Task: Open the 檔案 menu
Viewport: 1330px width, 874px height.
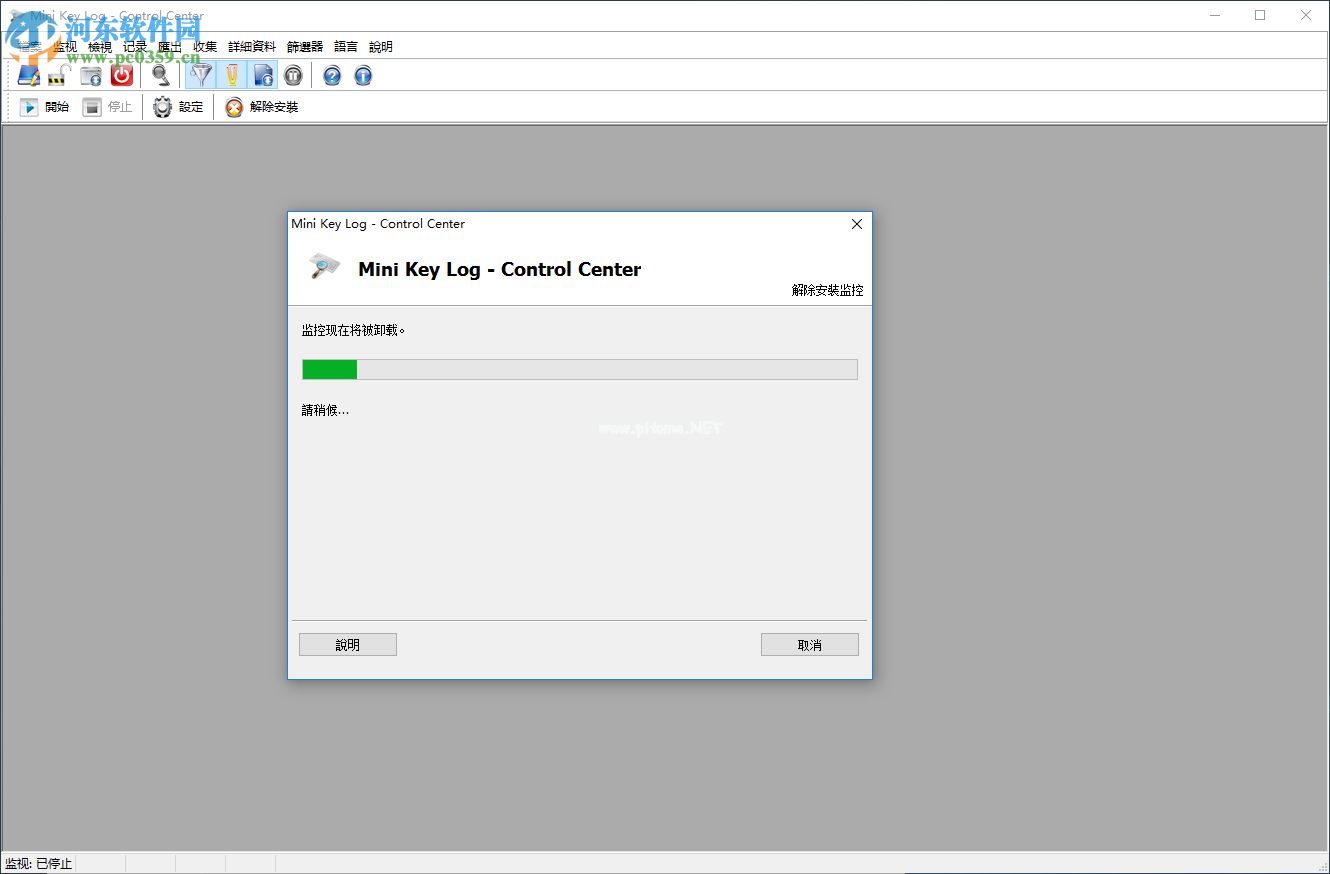Action: 30,47
